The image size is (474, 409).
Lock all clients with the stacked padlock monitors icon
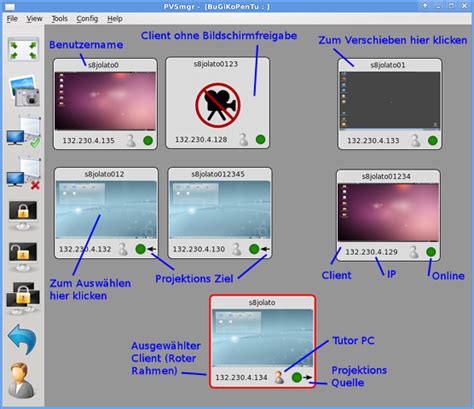tap(23, 298)
